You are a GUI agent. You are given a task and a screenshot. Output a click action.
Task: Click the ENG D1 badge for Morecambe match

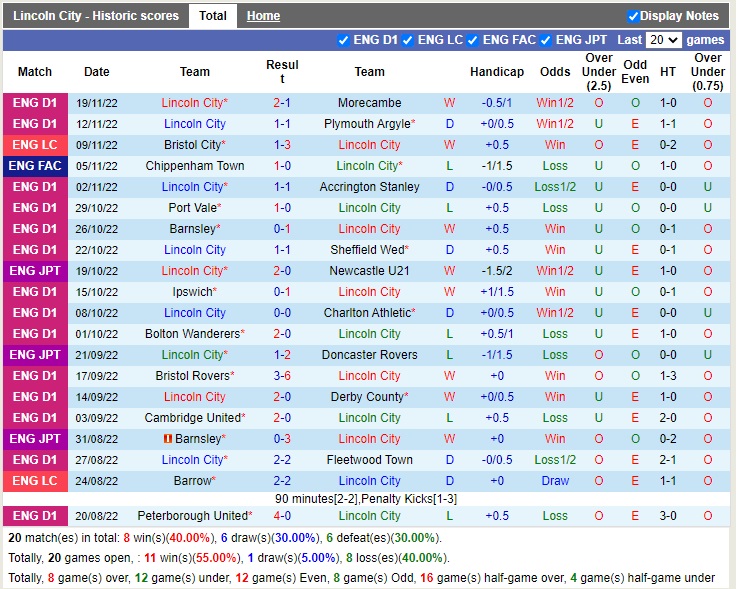[x=35, y=103]
